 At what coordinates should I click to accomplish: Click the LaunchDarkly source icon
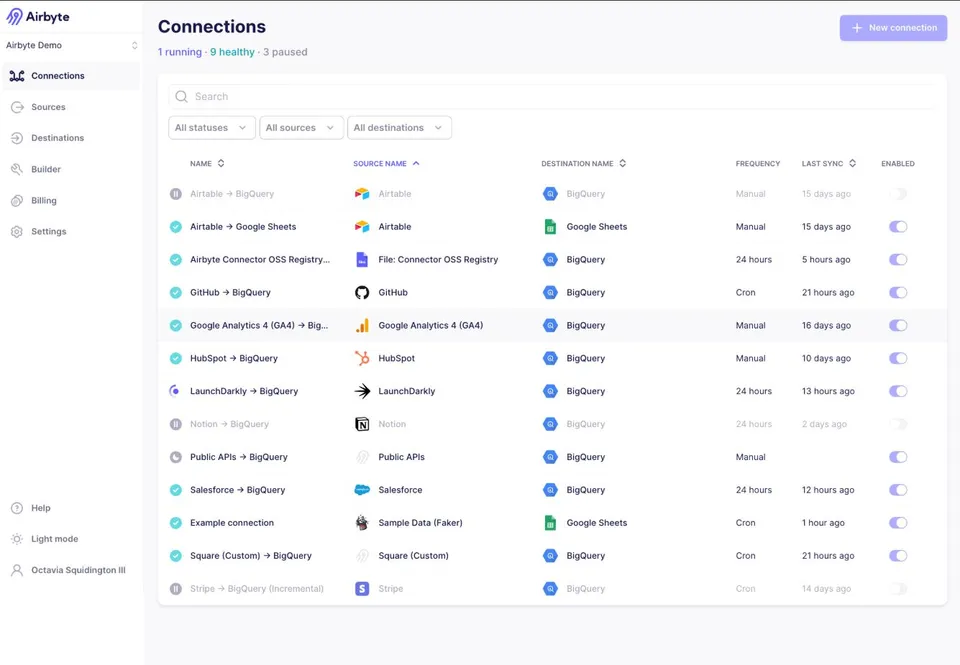click(x=362, y=391)
